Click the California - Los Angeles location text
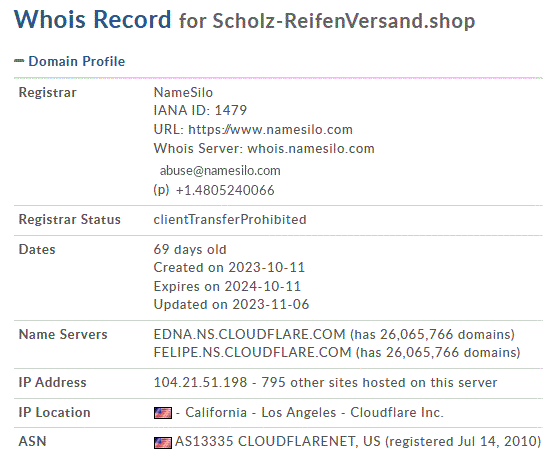Image resolution: width=544 pixels, height=458 pixels. pos(261,412)
